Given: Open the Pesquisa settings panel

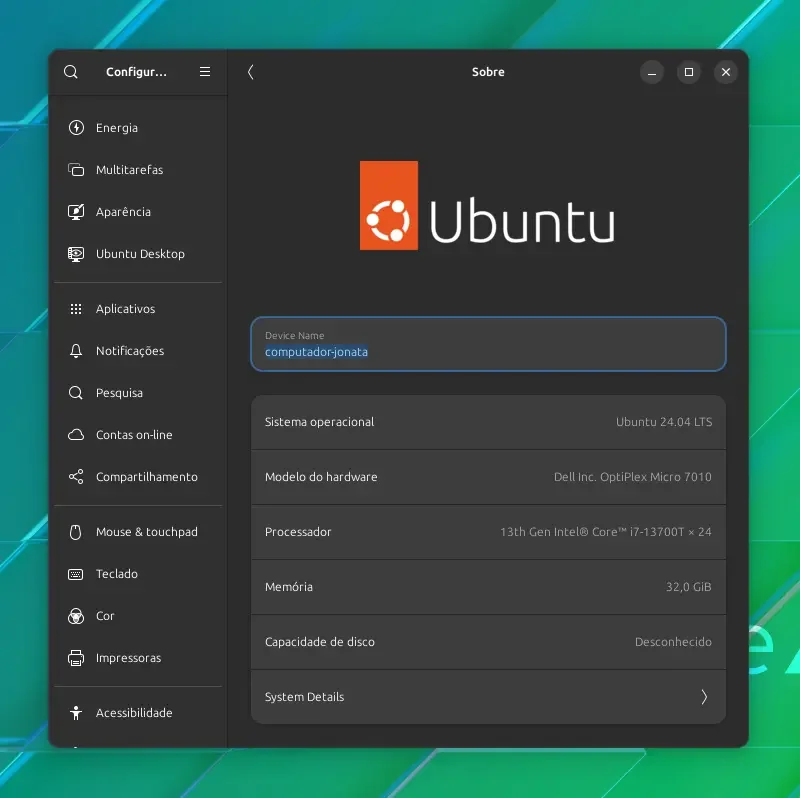Looking at the screenshot, I should (x=138, y=393).
